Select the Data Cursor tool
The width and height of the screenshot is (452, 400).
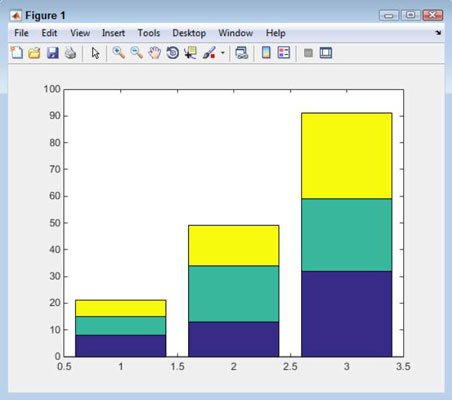click(x=190, y=53)
